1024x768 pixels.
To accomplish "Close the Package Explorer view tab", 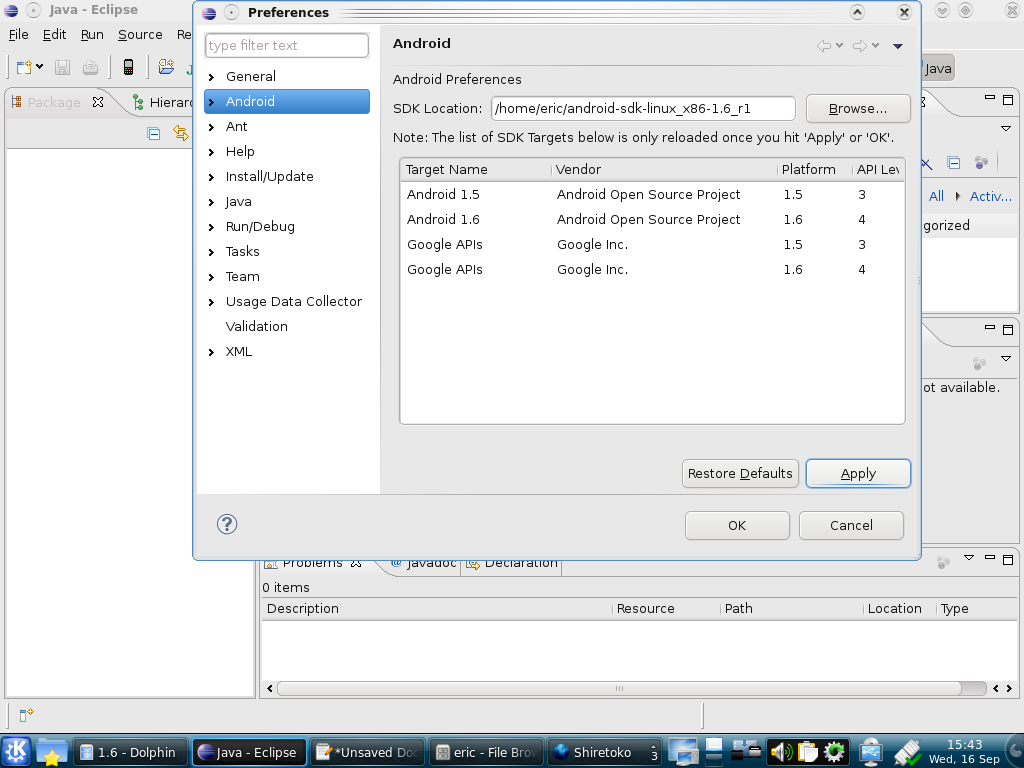I will tap(98, 102).
